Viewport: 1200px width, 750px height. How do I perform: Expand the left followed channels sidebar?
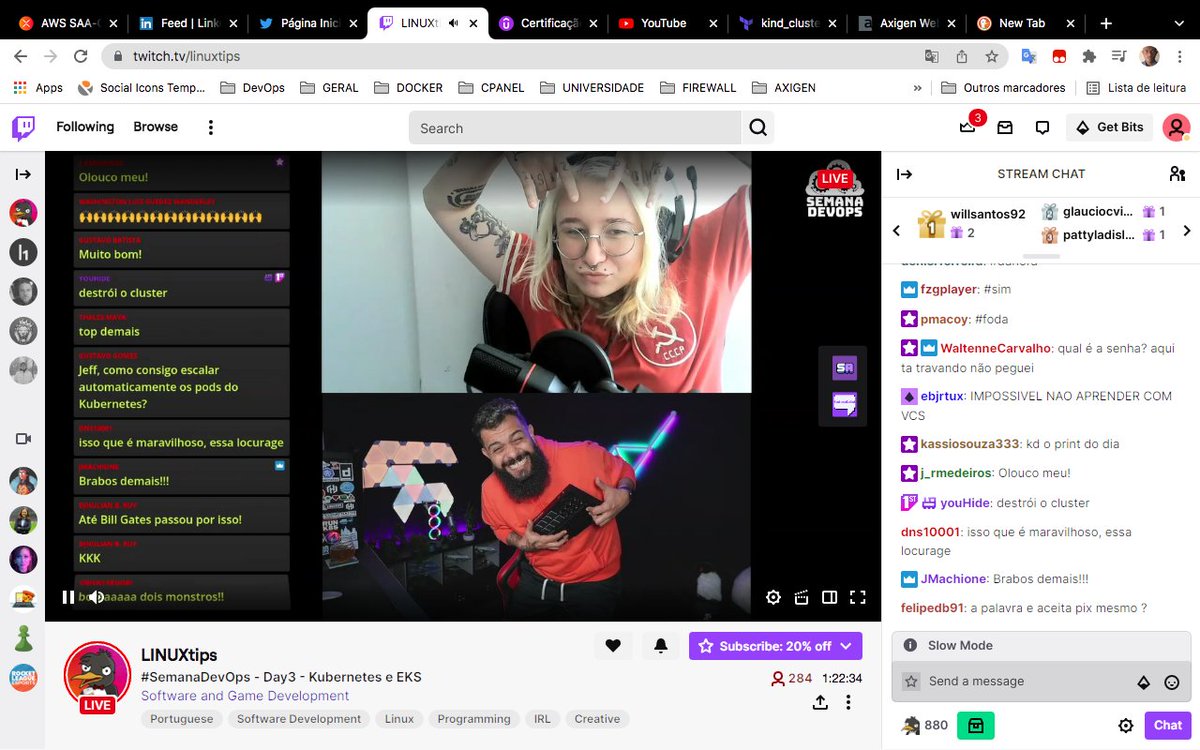23,174
